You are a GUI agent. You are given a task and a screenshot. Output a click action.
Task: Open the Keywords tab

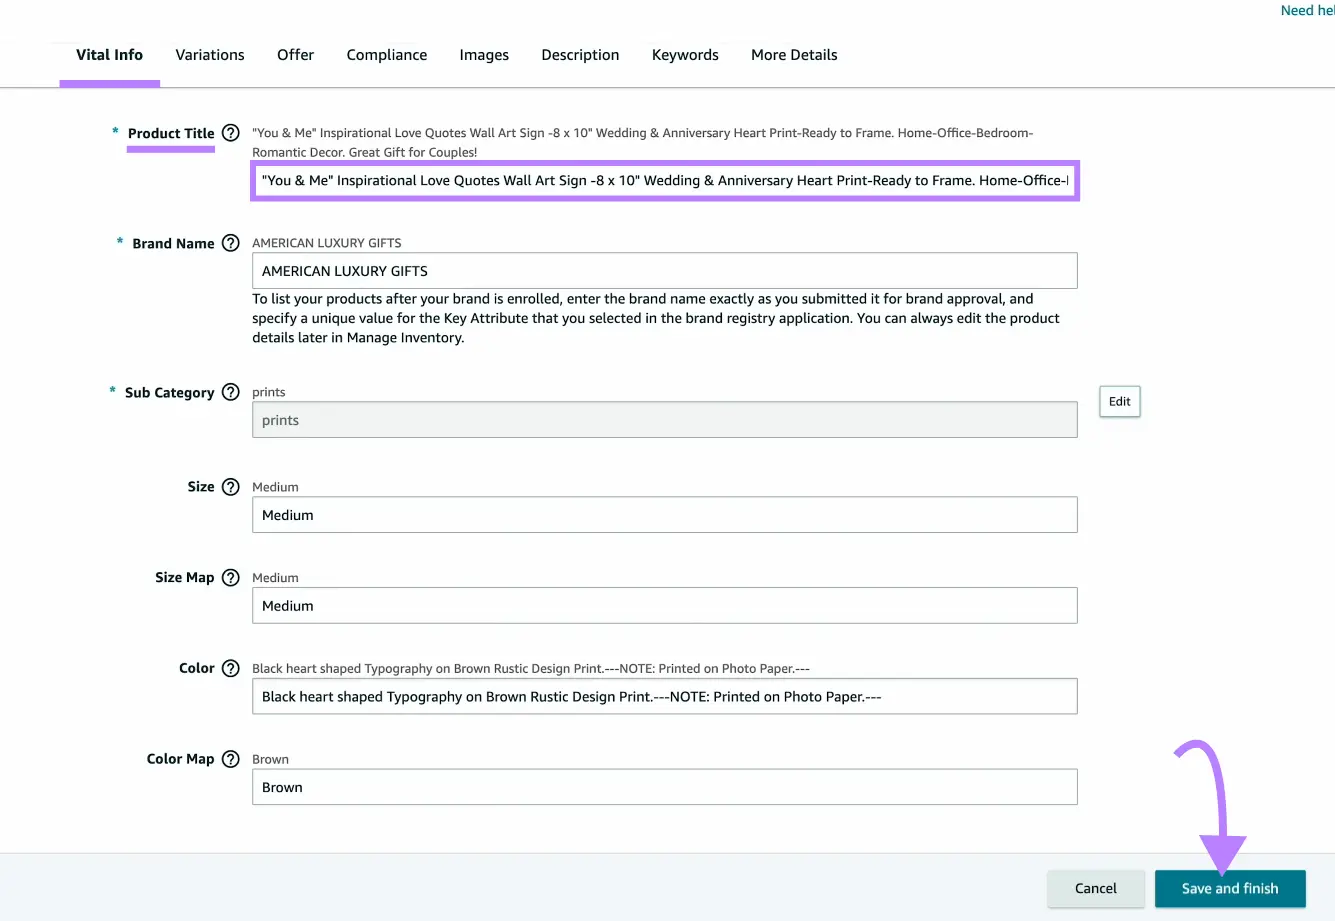point(685,55)
